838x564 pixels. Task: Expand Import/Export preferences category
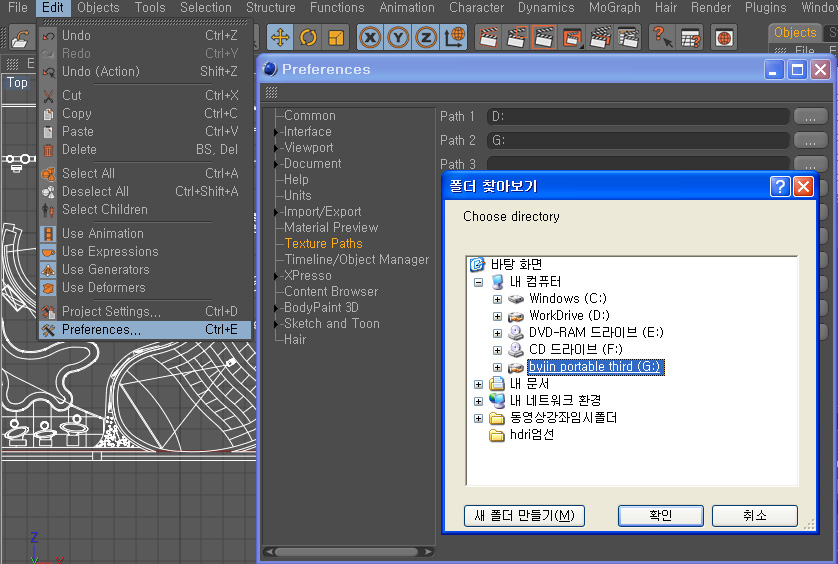(x=276, y=212)
